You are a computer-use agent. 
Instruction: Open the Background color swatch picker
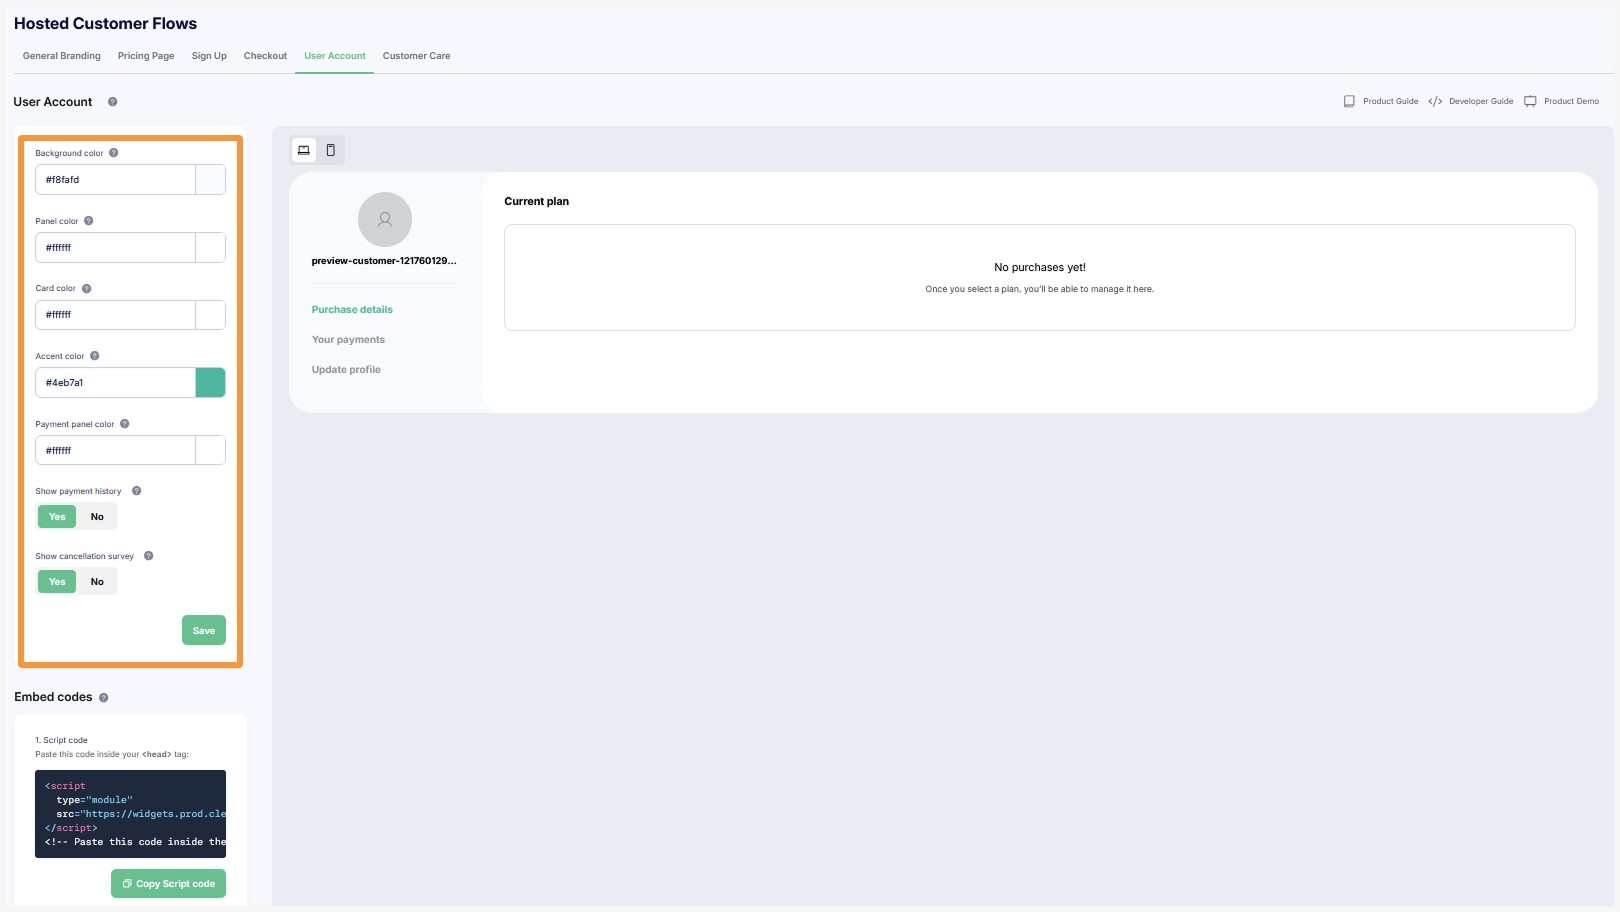tap(210, 180)
